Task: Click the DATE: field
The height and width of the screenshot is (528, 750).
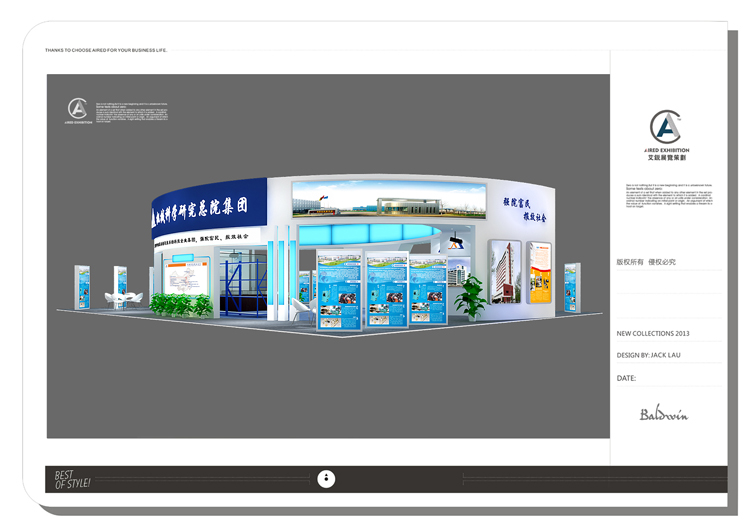Action: coord(627,378)
